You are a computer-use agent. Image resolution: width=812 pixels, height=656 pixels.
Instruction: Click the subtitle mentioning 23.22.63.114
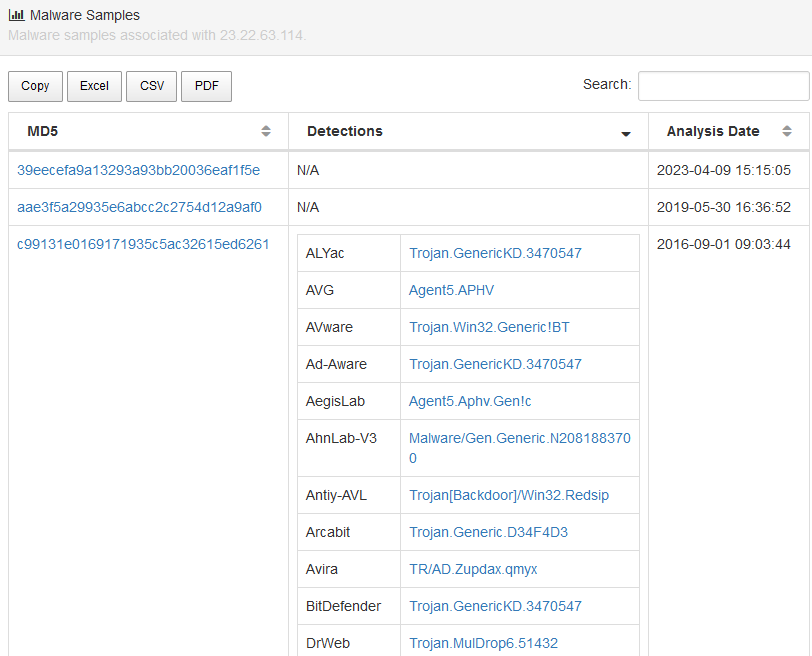pos(157,35)
